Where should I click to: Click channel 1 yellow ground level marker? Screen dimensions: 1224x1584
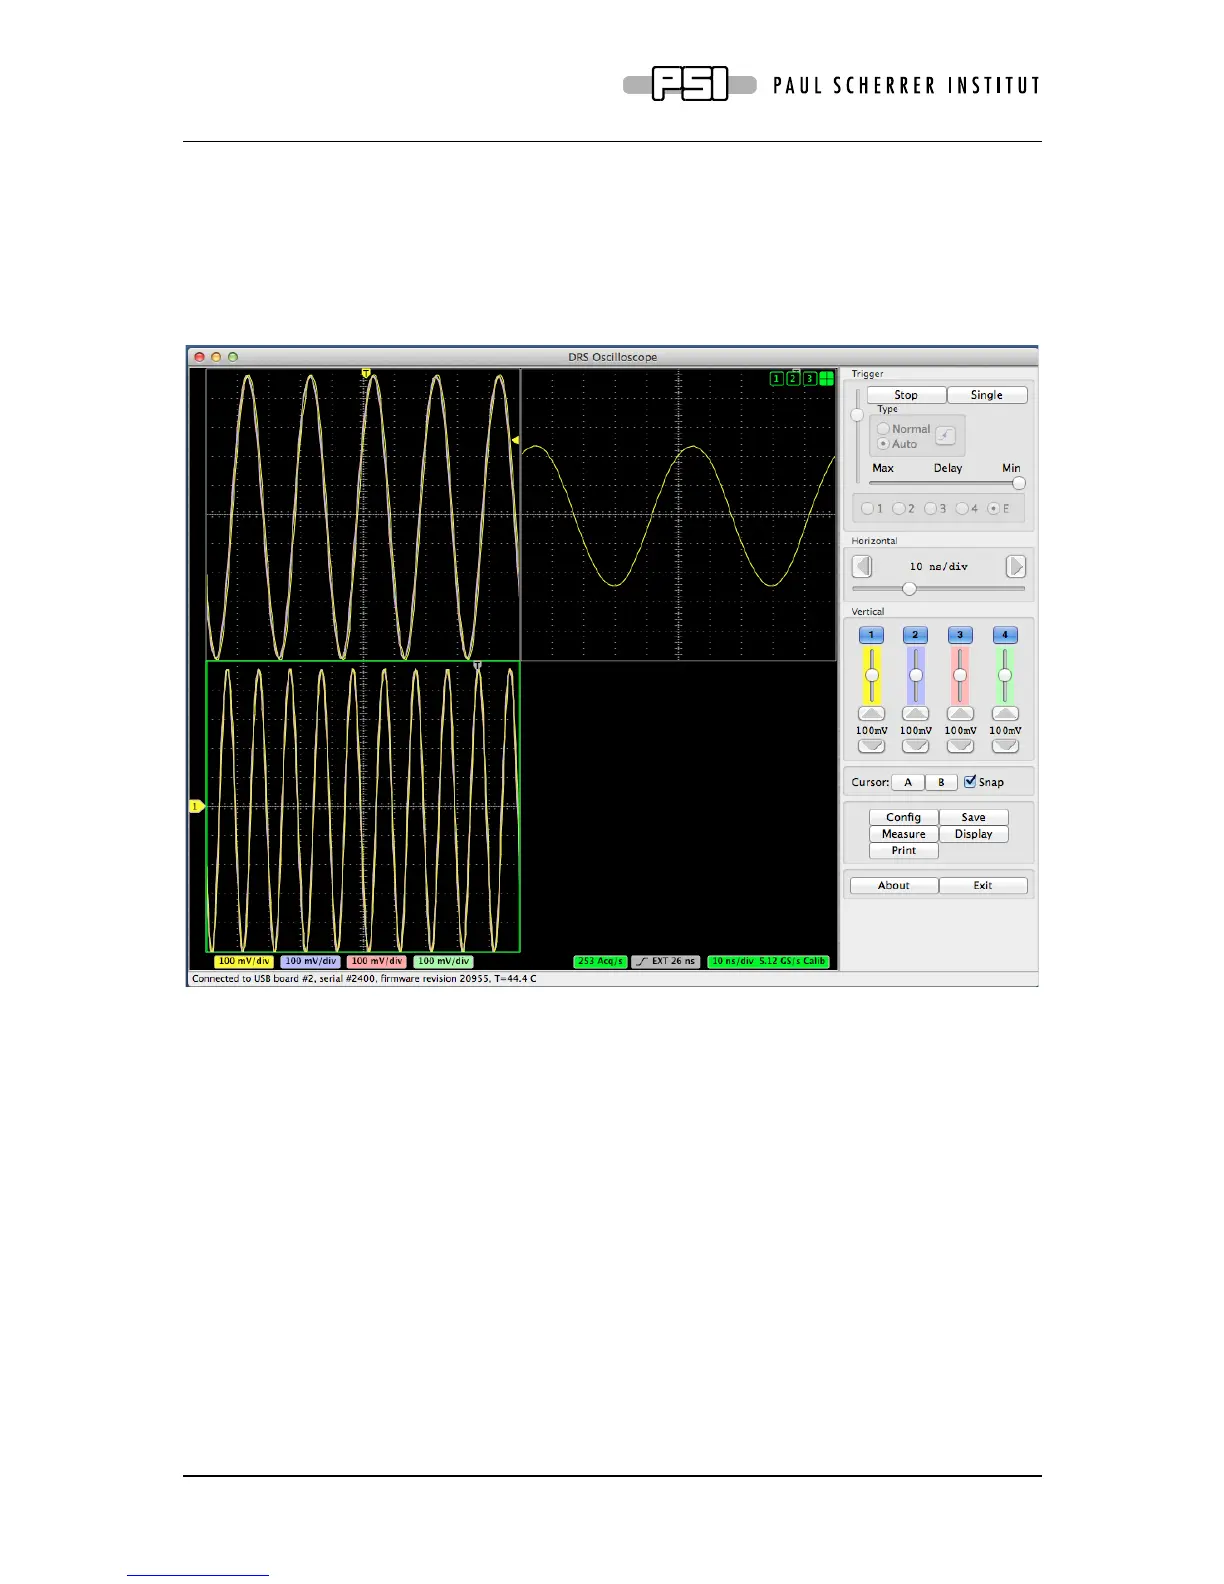[x=197, y=806]
